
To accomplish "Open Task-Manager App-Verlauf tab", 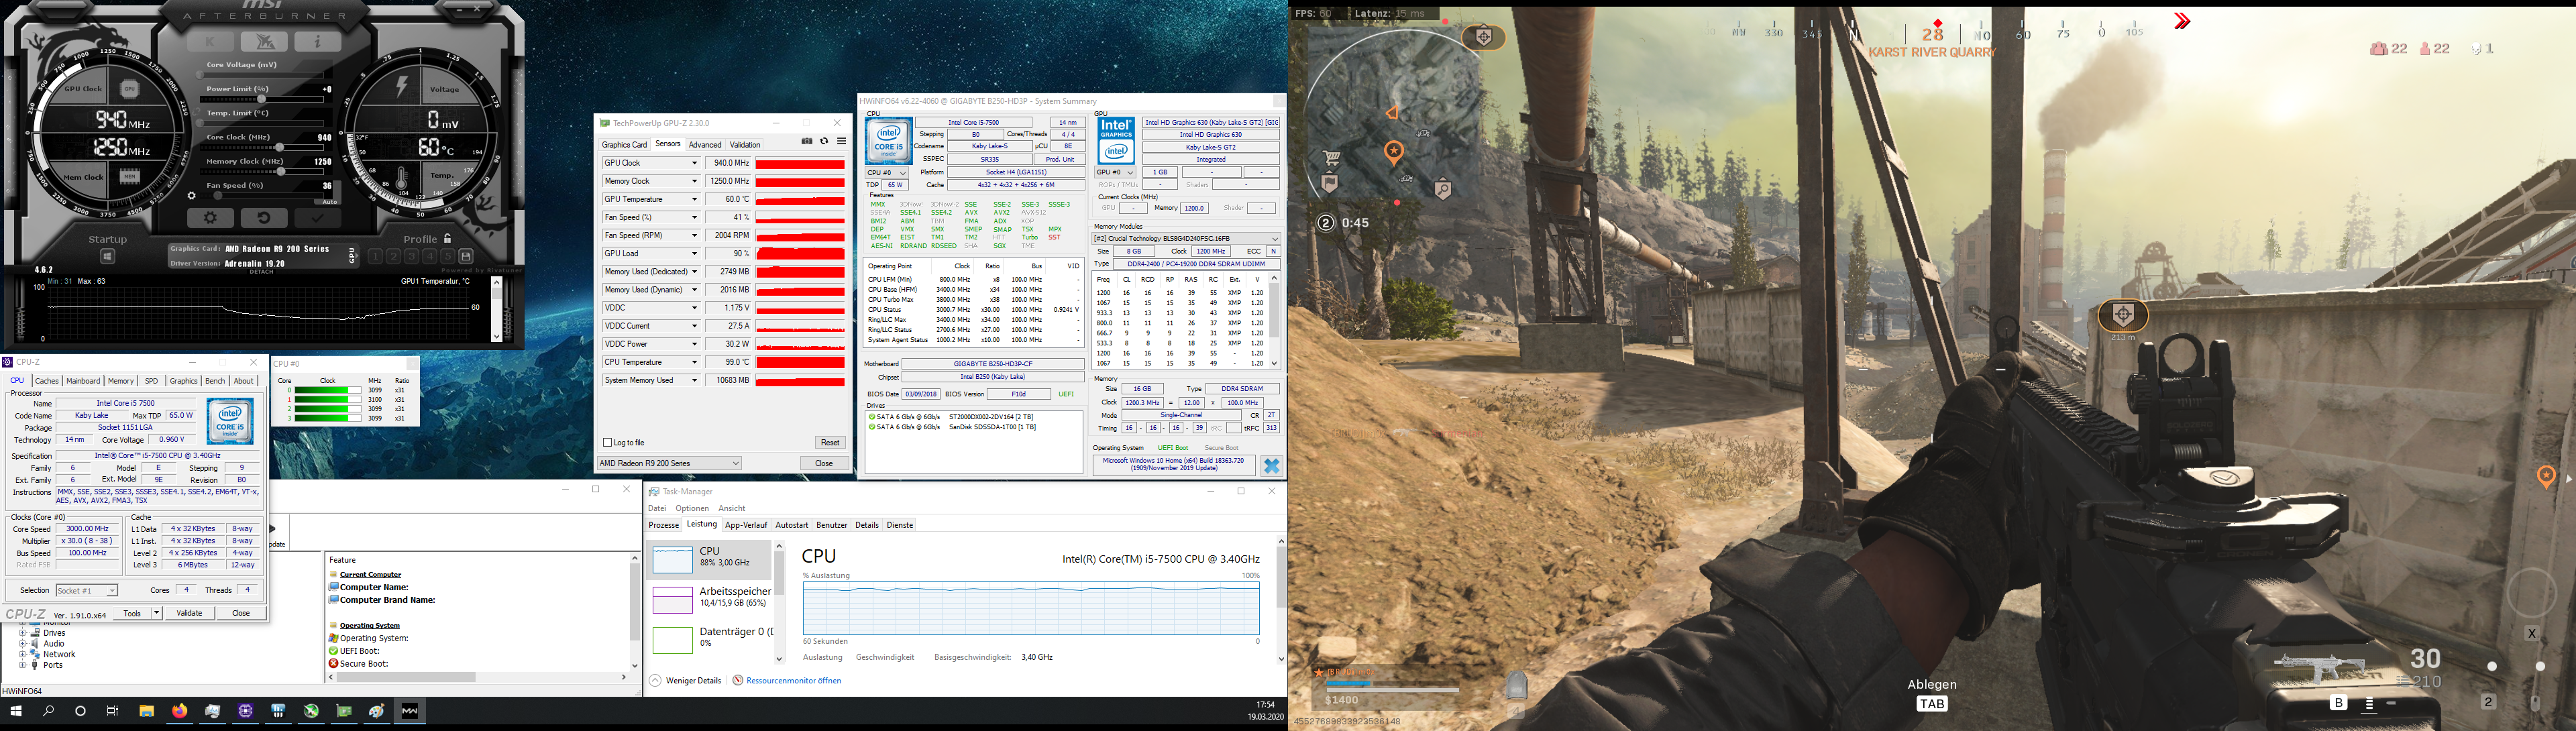I will 746,525.
